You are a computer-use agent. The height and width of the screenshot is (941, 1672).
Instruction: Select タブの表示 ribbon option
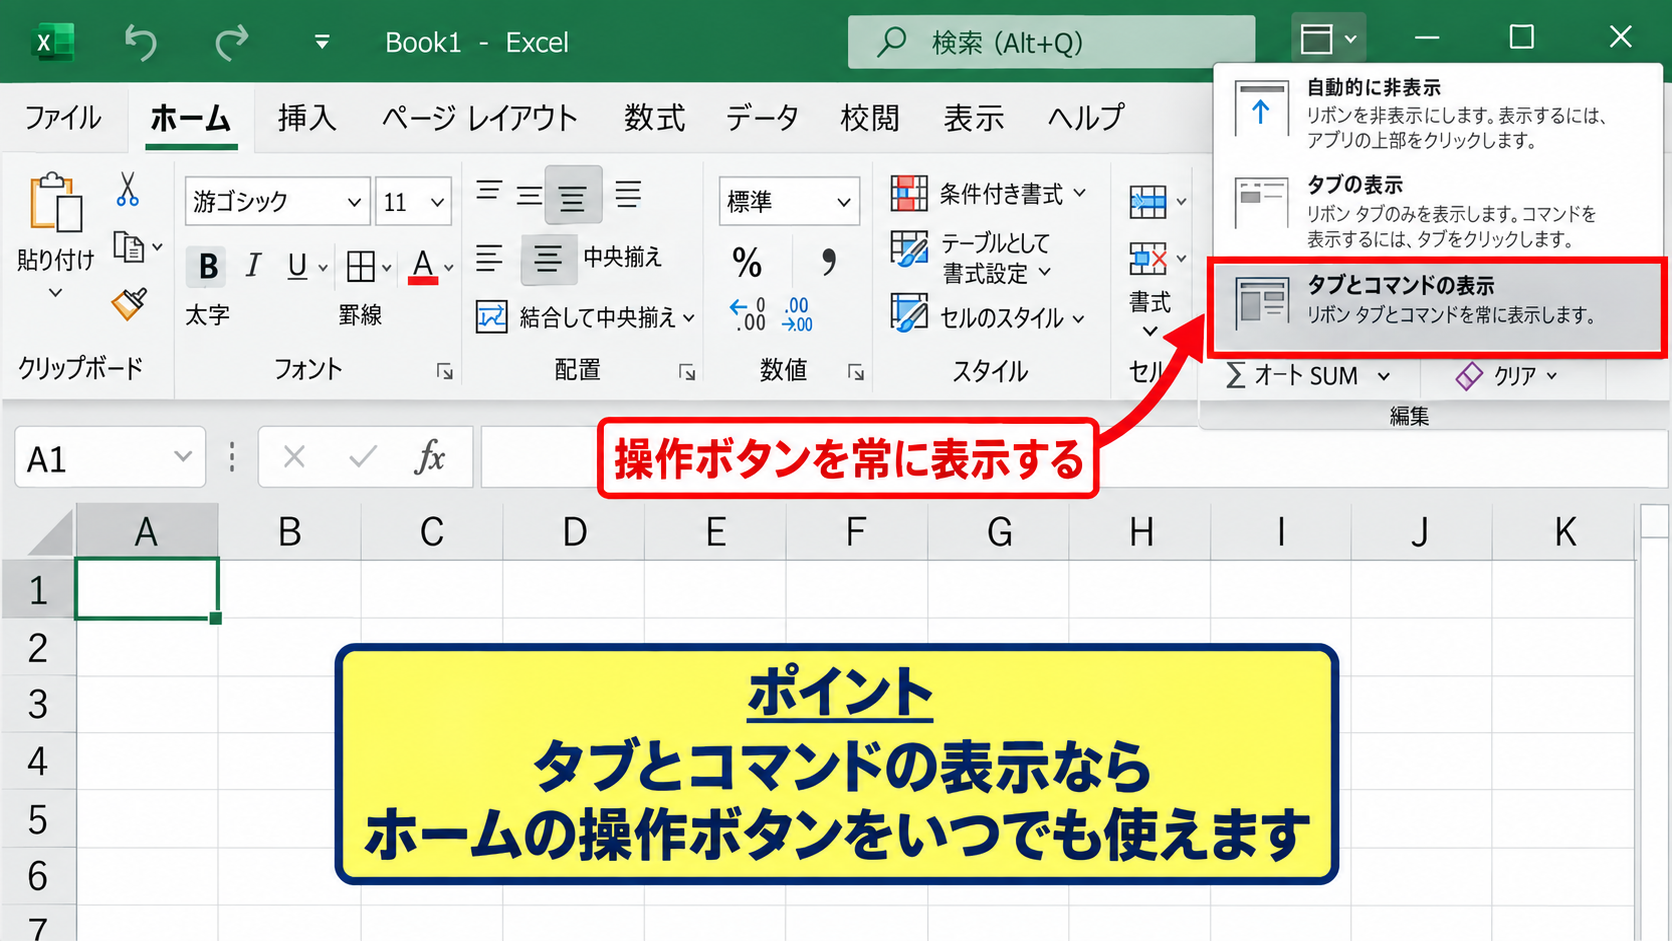pyautogui.click(x=1436, y=210)
